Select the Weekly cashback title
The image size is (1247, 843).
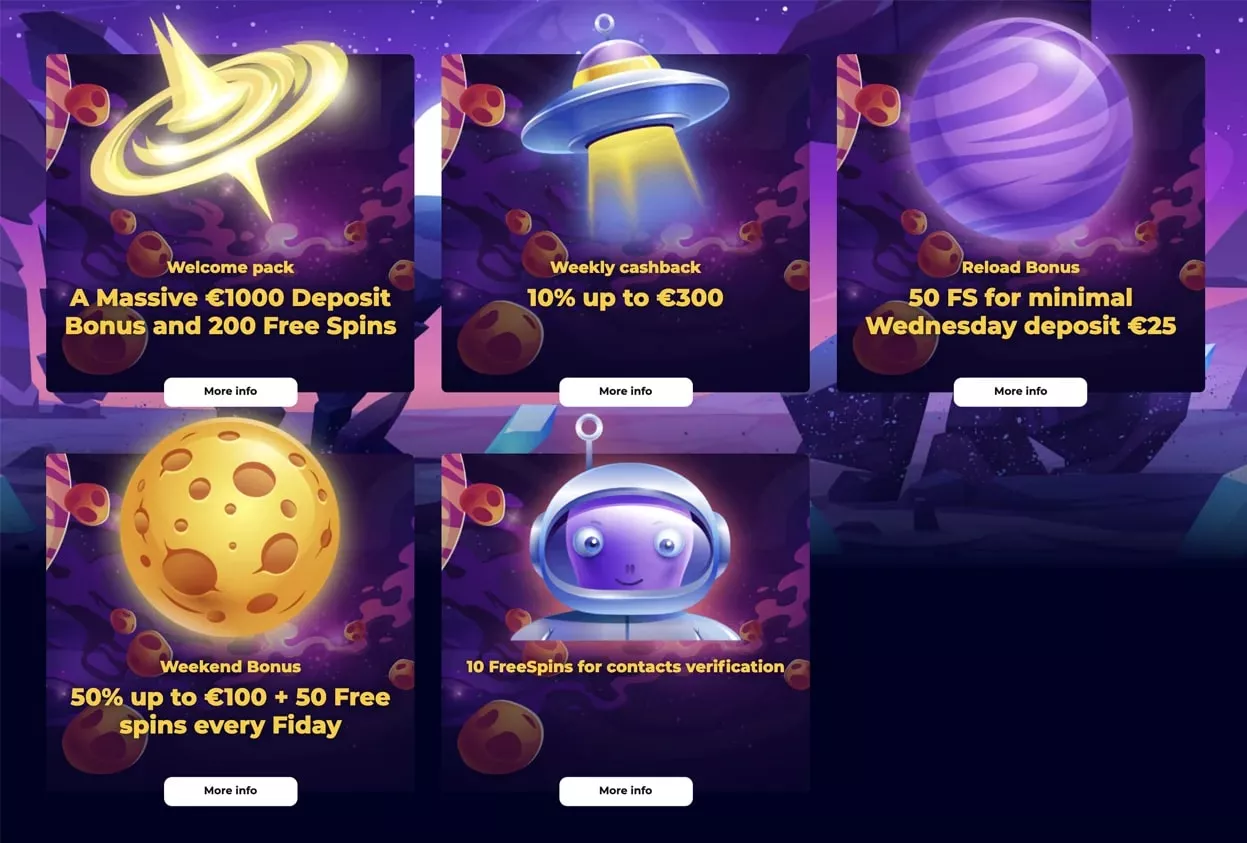[625, 267]
